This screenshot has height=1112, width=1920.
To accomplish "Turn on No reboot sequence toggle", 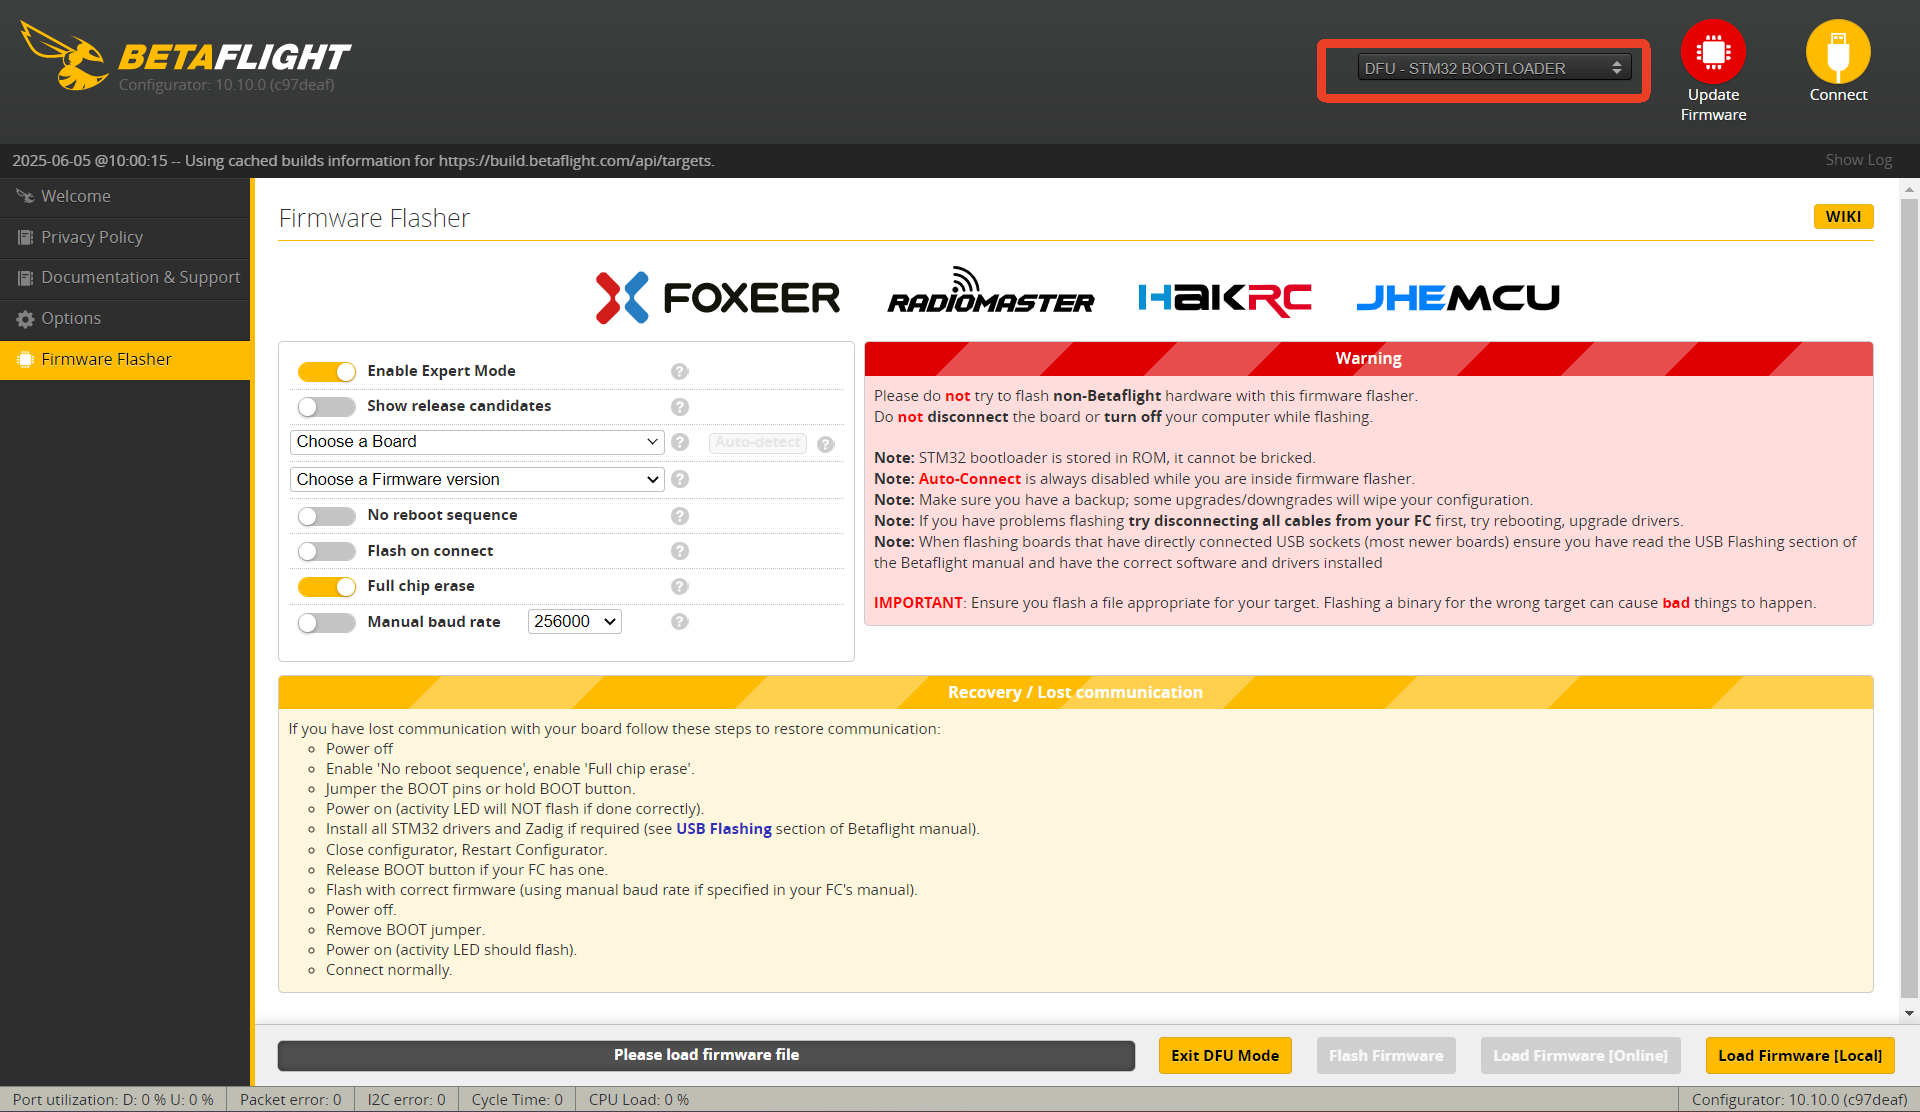I will click(x=326, y=516).
